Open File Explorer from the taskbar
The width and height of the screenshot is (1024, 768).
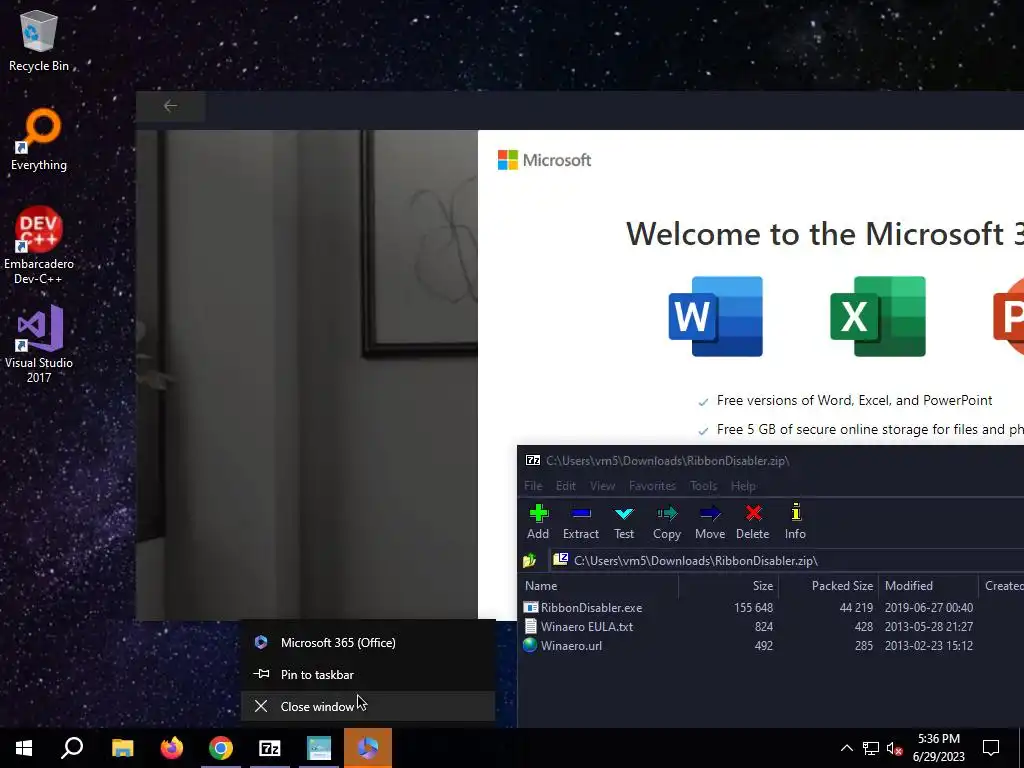click(122, 748)
